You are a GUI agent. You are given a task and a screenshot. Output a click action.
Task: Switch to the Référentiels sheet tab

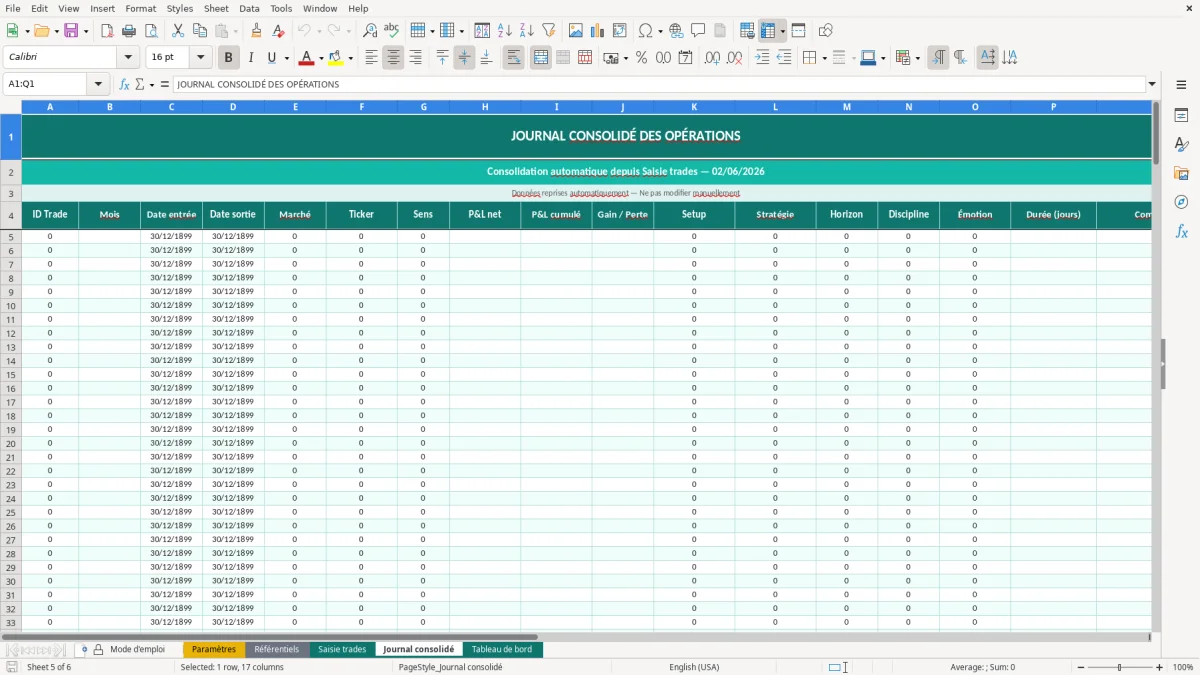coord(277,649)
